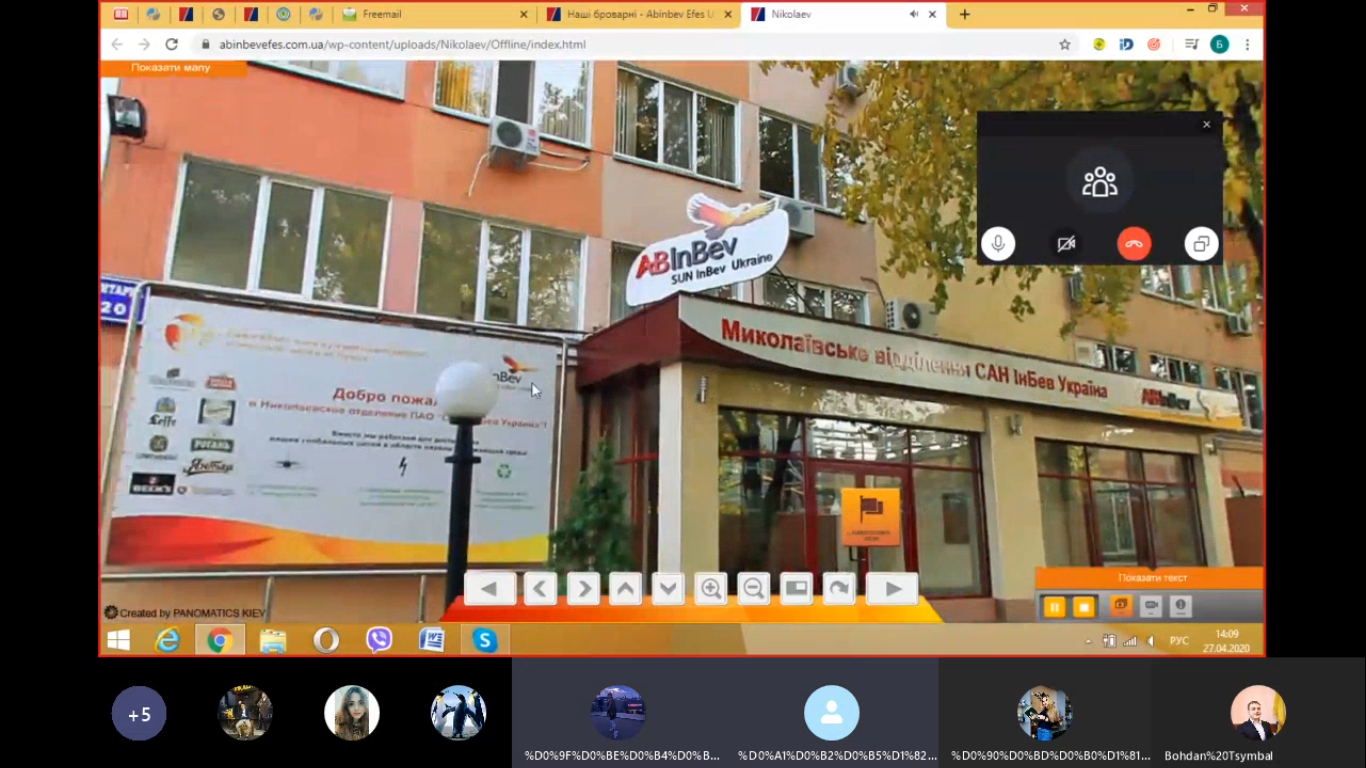This screenshot has width=1366, height=768.
Task: Switch input language РУС
Action: click(x=1179, y=641)
